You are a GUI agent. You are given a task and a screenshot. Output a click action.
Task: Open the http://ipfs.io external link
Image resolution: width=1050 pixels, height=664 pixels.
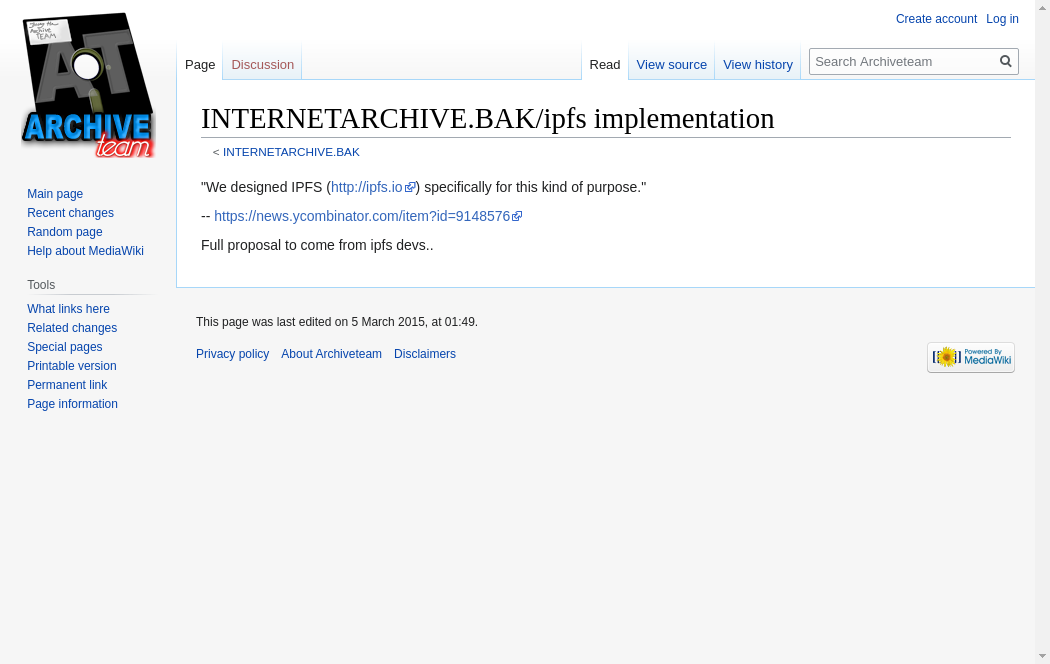point(367,187)
